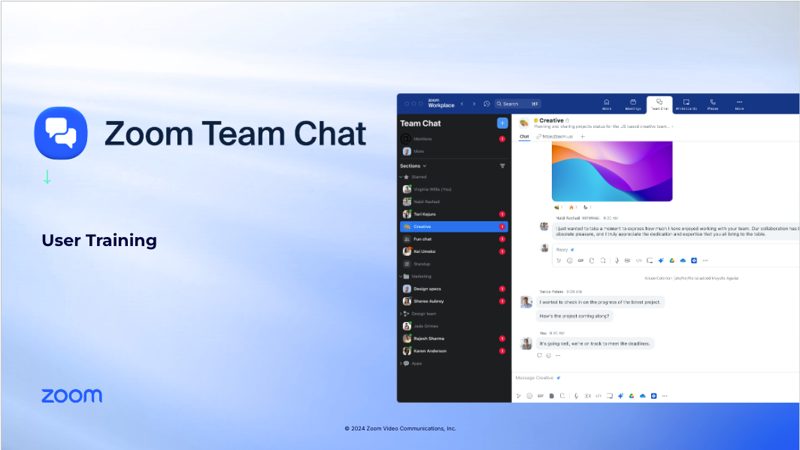Open the More row under Mentions
The width and height of the screenshot is (800, 450).
tap(454, 151)
